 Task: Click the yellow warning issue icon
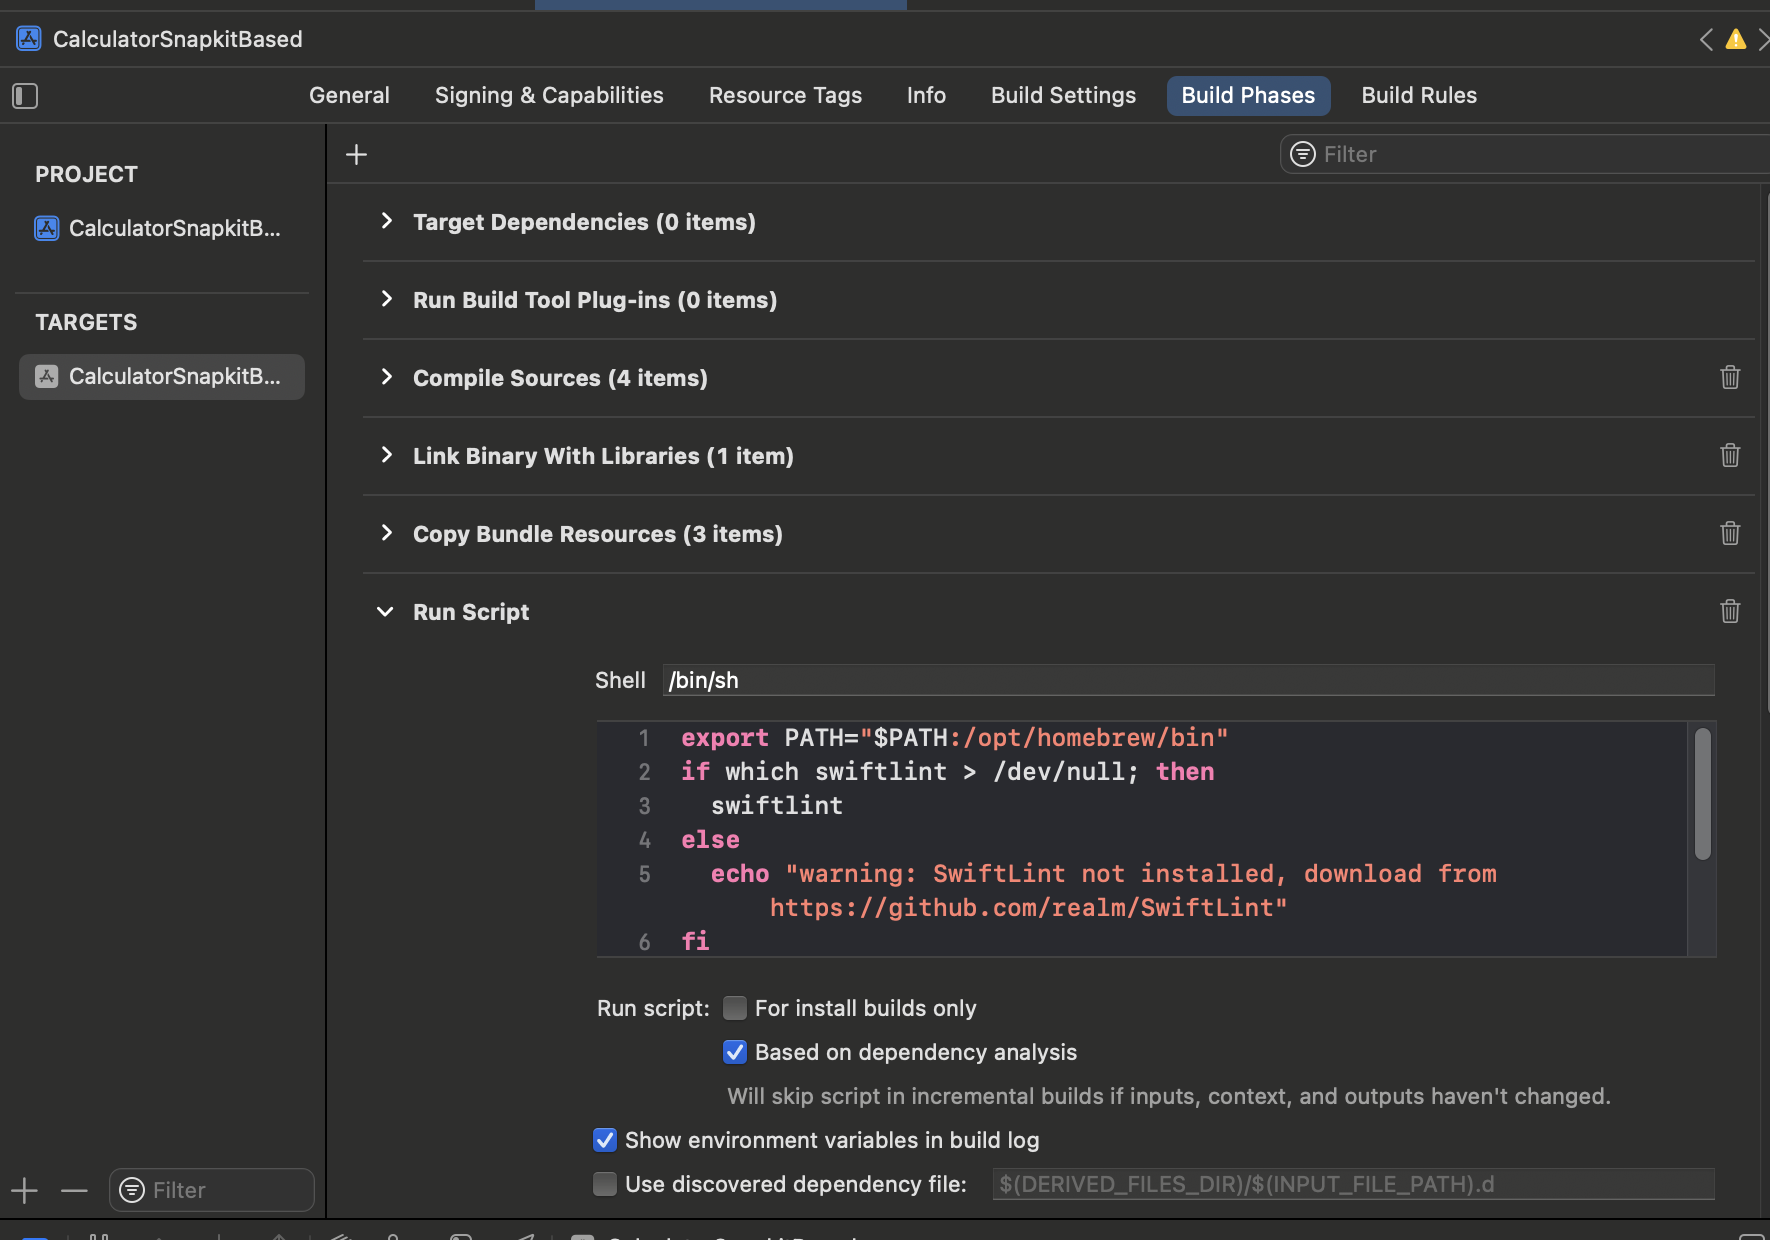pos(1736,39)
